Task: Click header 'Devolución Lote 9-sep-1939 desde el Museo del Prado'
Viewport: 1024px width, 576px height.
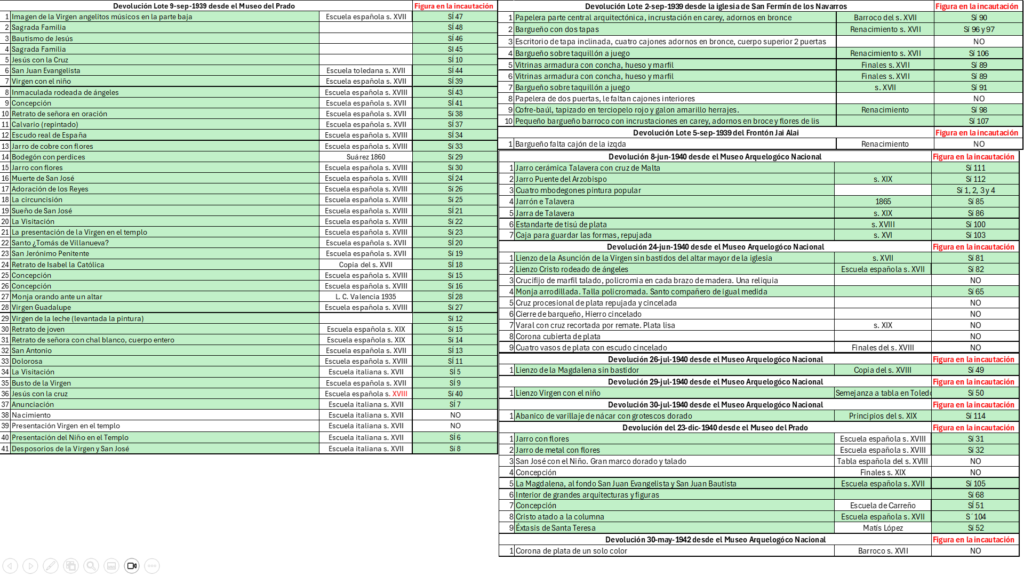Action: coord(204,6)
